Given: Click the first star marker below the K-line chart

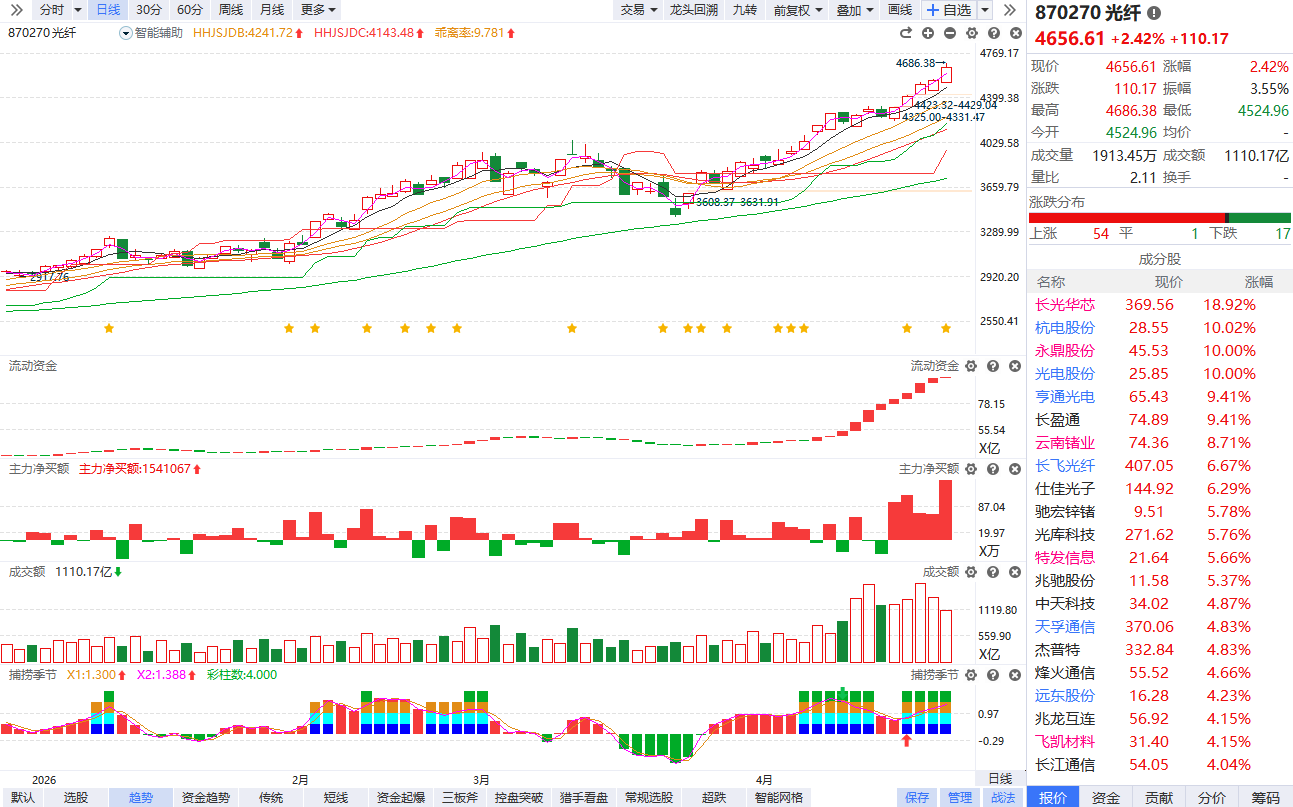Looking at the screenshot, I should (x=109, y=328).
